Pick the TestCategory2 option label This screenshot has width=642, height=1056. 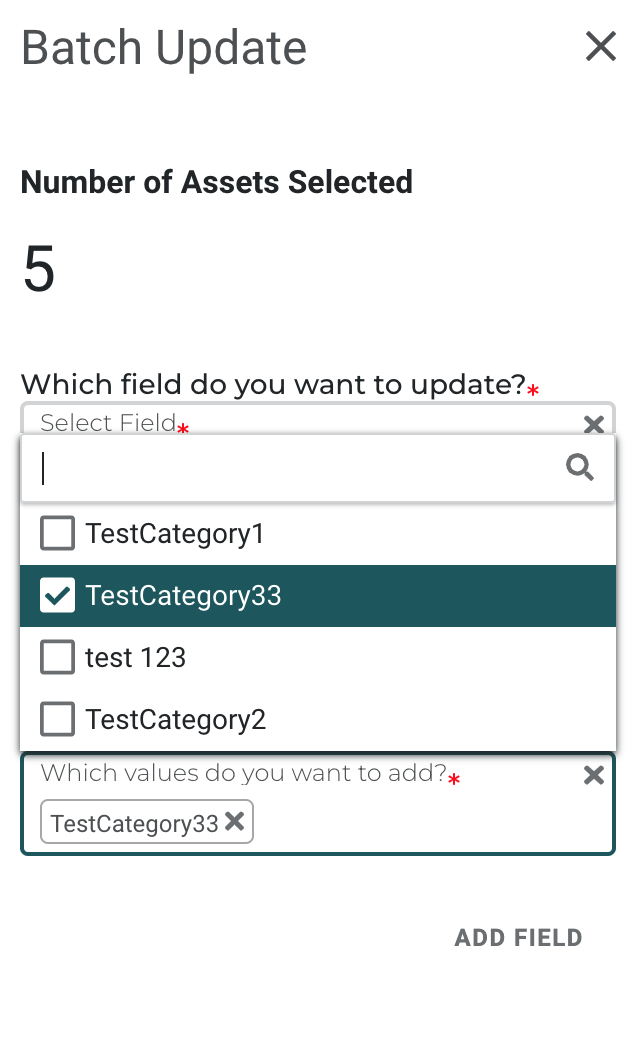[x=175, y=720]
